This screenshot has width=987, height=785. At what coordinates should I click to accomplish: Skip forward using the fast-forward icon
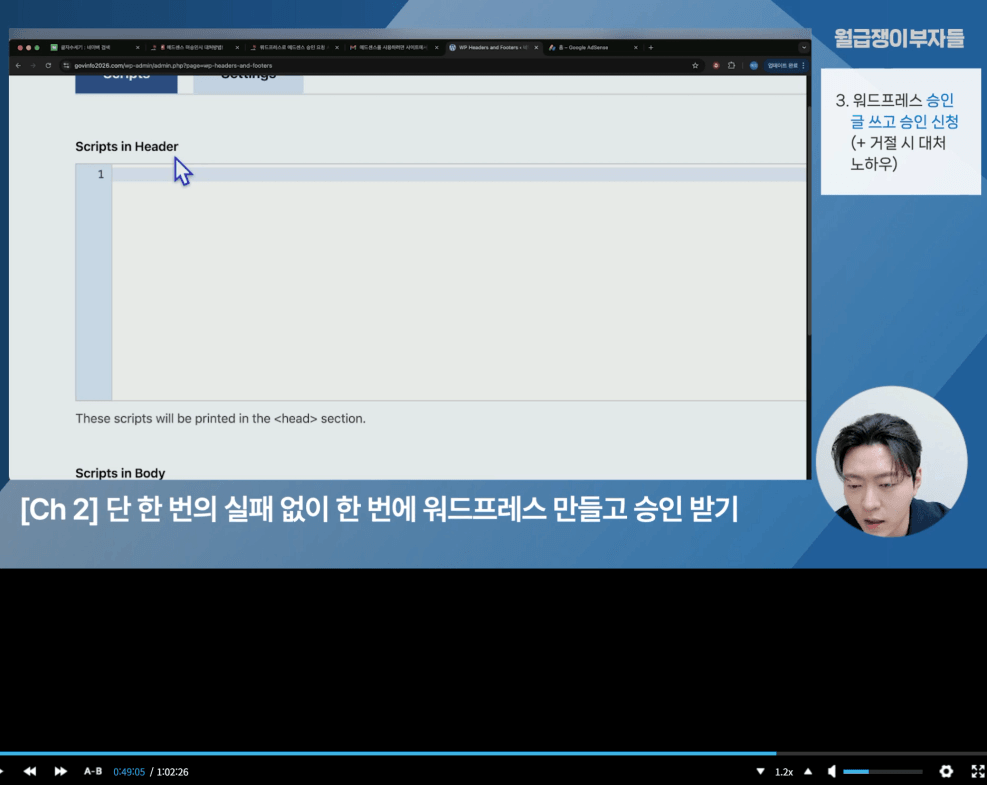61,771
